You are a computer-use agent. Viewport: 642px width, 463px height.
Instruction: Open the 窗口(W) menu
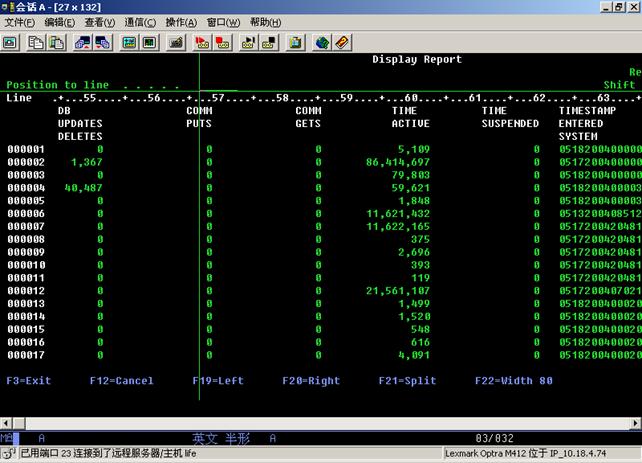tap(223, 23)
